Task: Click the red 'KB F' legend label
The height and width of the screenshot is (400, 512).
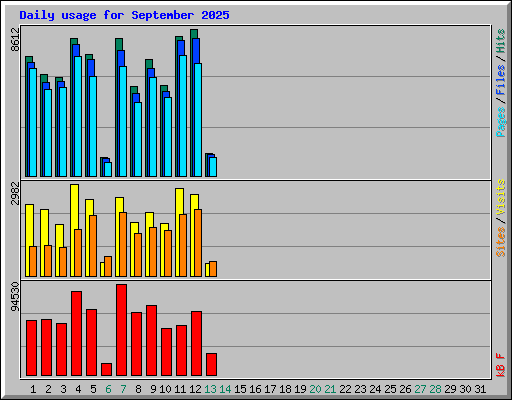Action: click(x=501, y=365)
